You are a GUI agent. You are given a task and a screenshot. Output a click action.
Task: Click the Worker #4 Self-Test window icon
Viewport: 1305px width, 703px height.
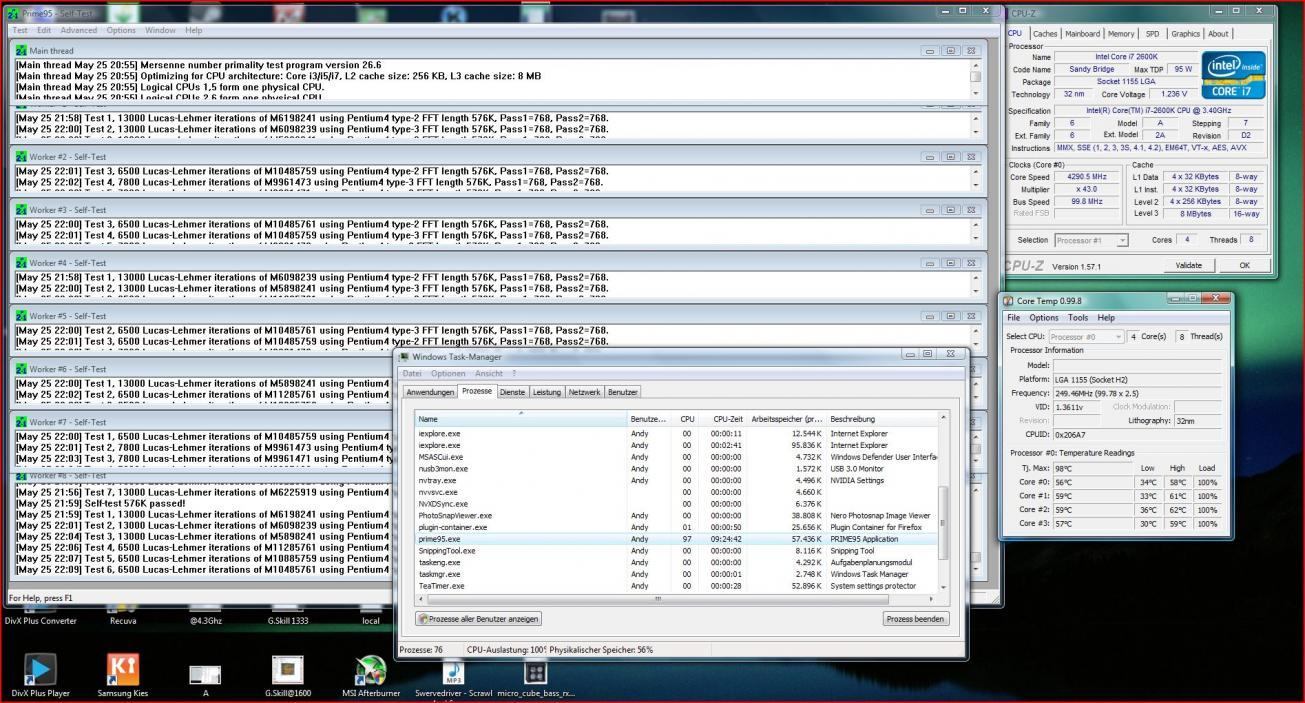tap(21, 263)
